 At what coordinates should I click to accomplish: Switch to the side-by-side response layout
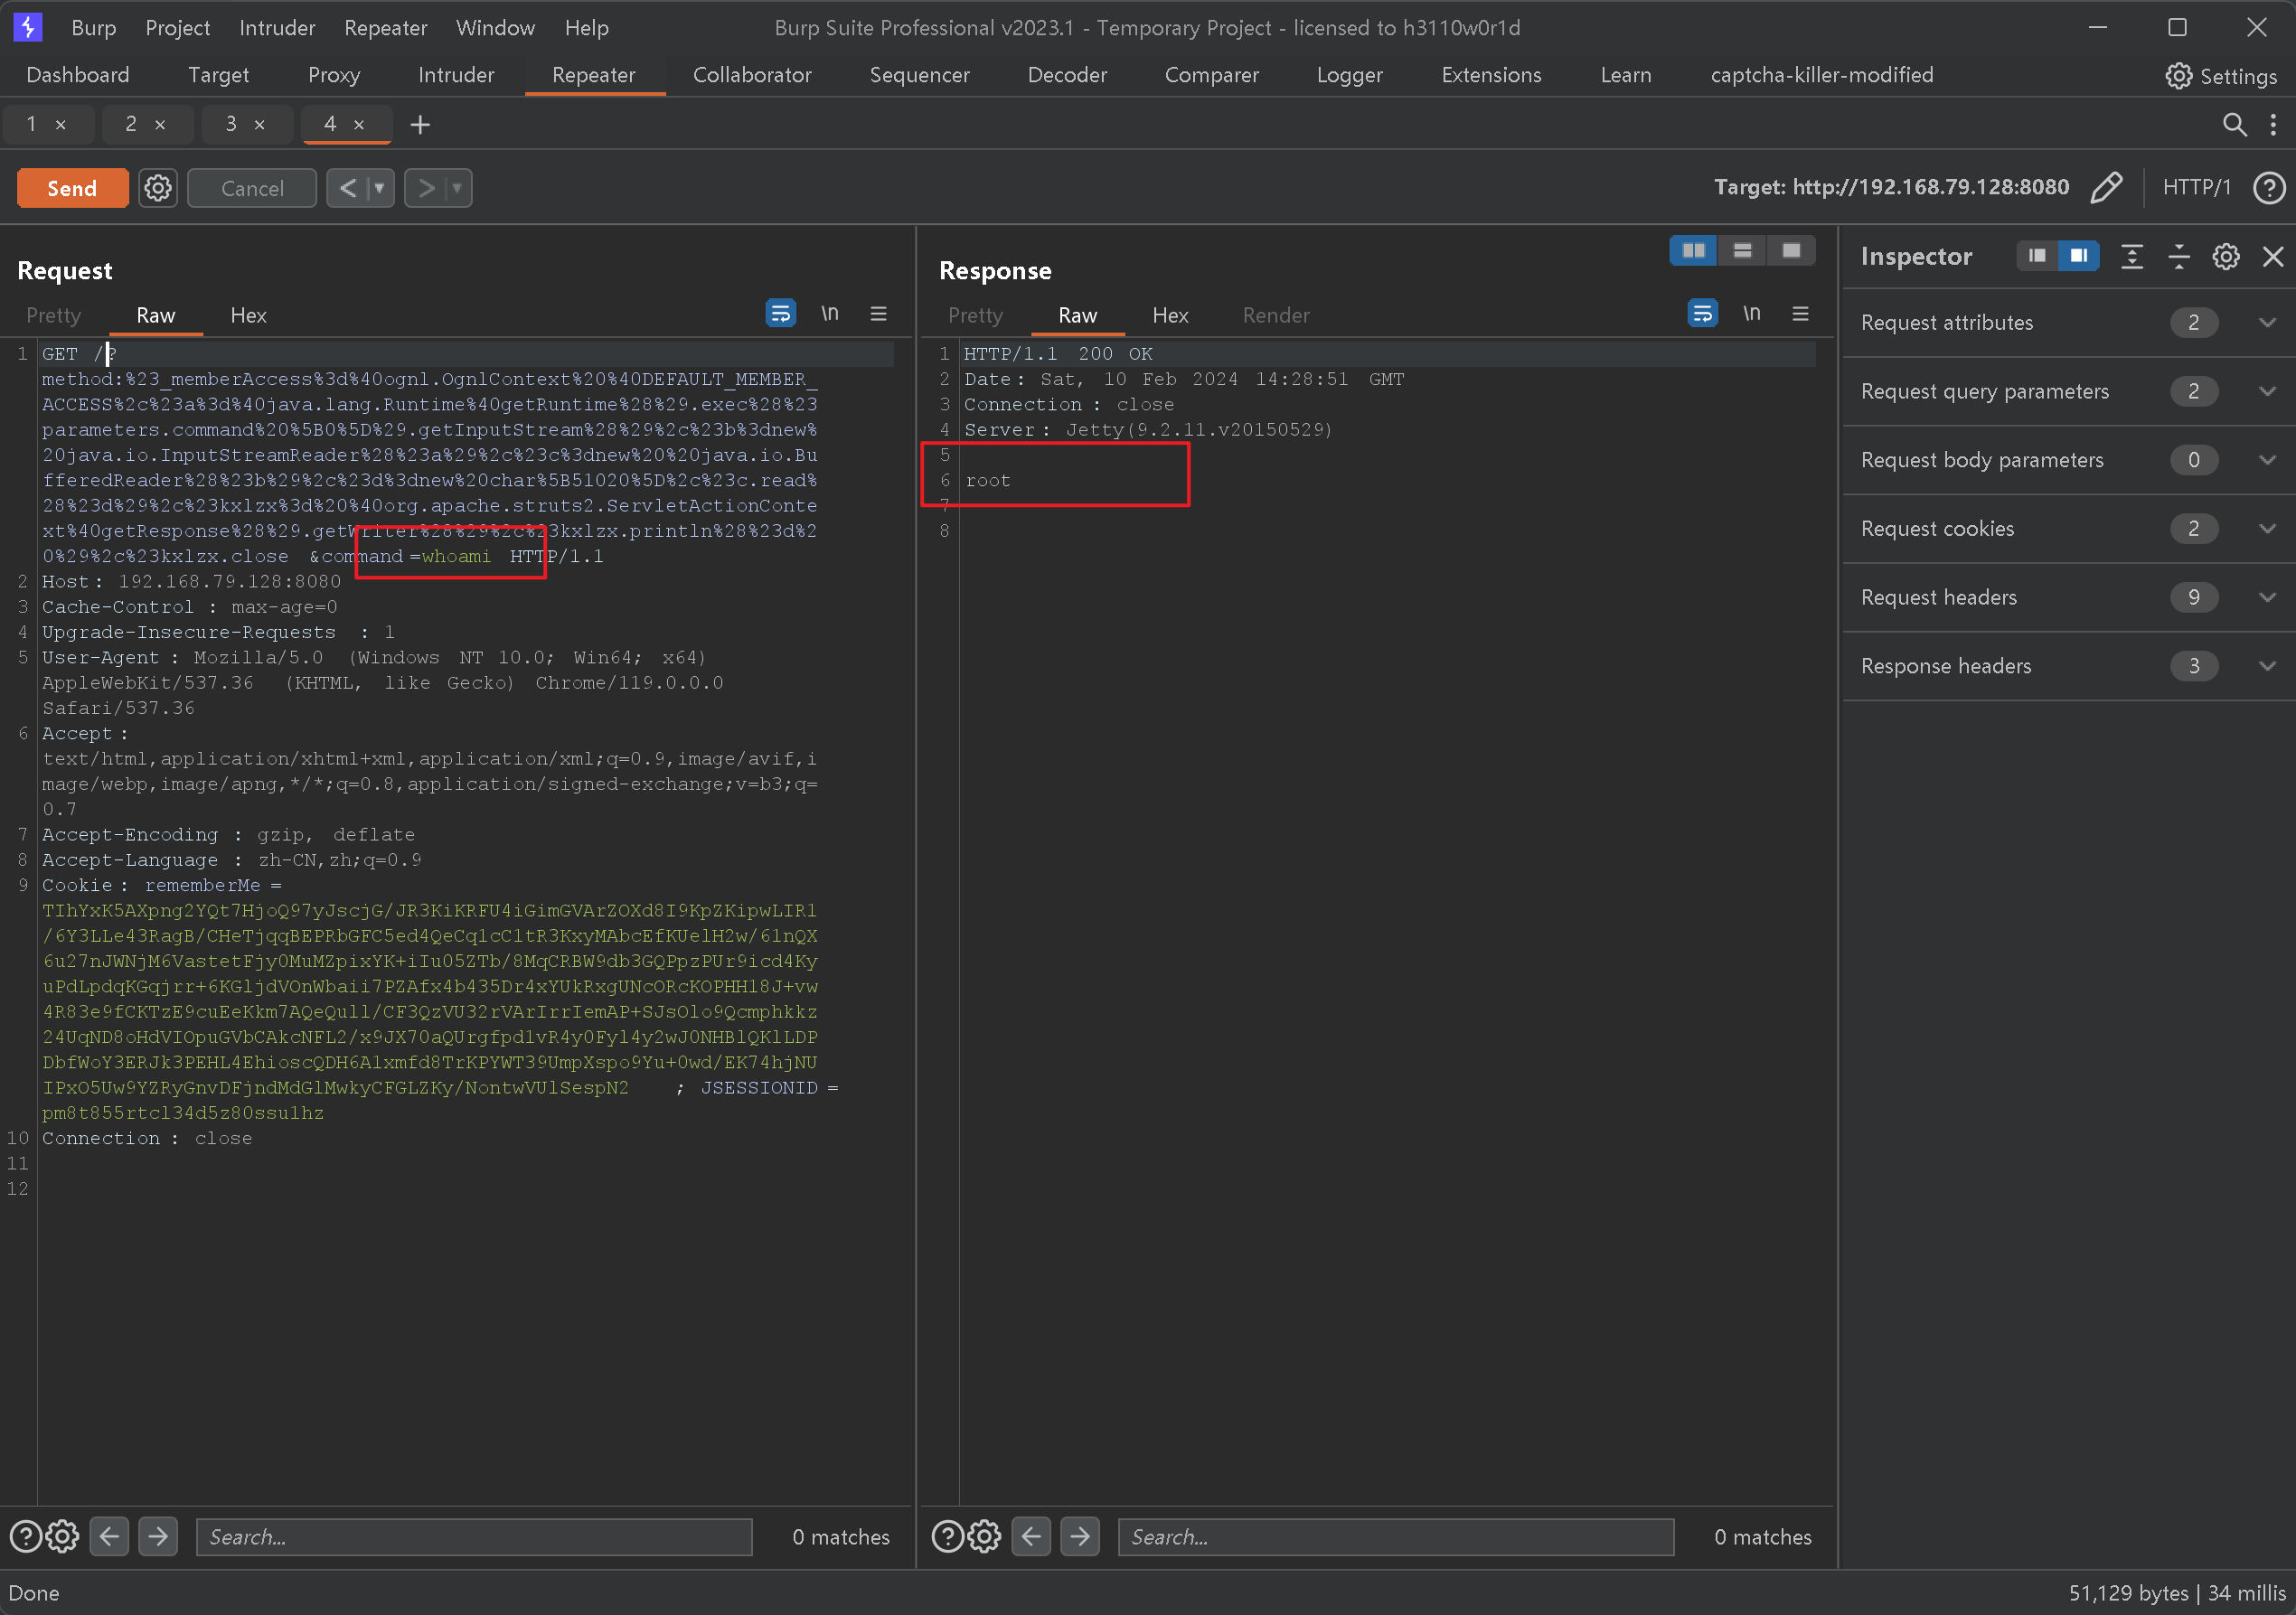click(x=1693, y=251)
